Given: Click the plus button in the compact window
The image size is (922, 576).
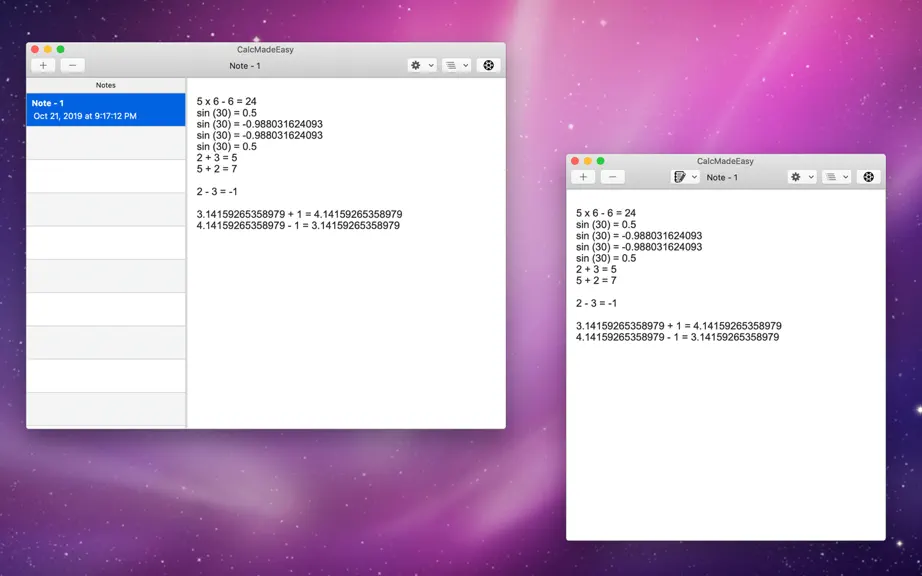Looking at the screenshot, I should click(583, 177).
